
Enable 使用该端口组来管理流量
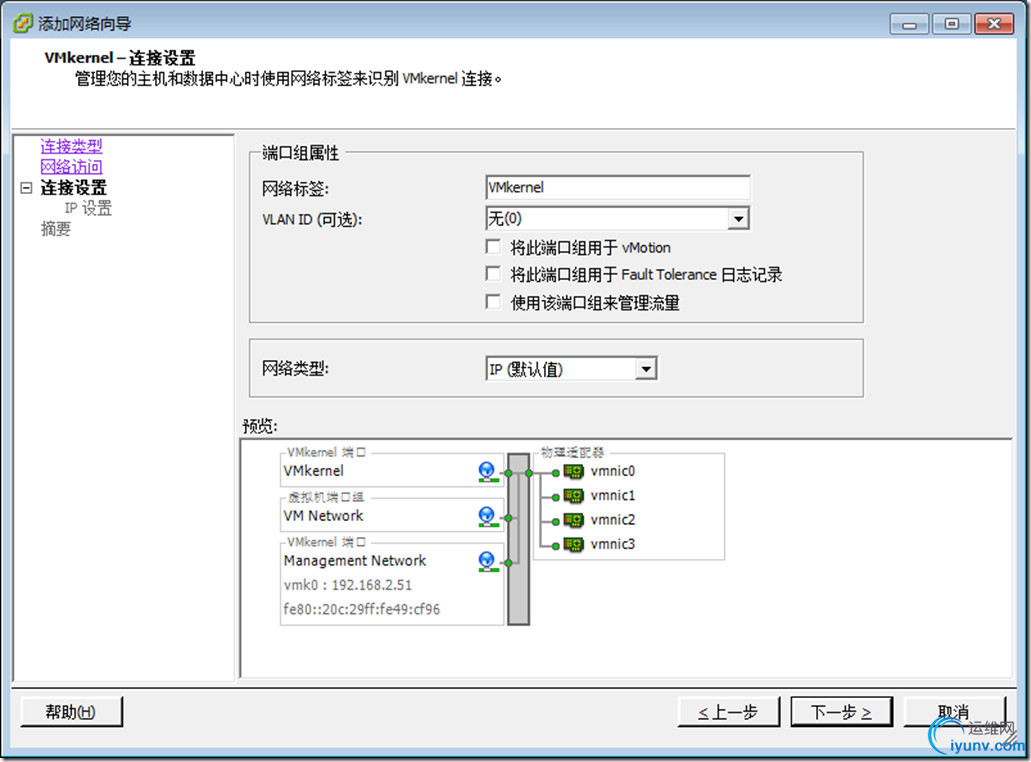(x=493, y=301)
